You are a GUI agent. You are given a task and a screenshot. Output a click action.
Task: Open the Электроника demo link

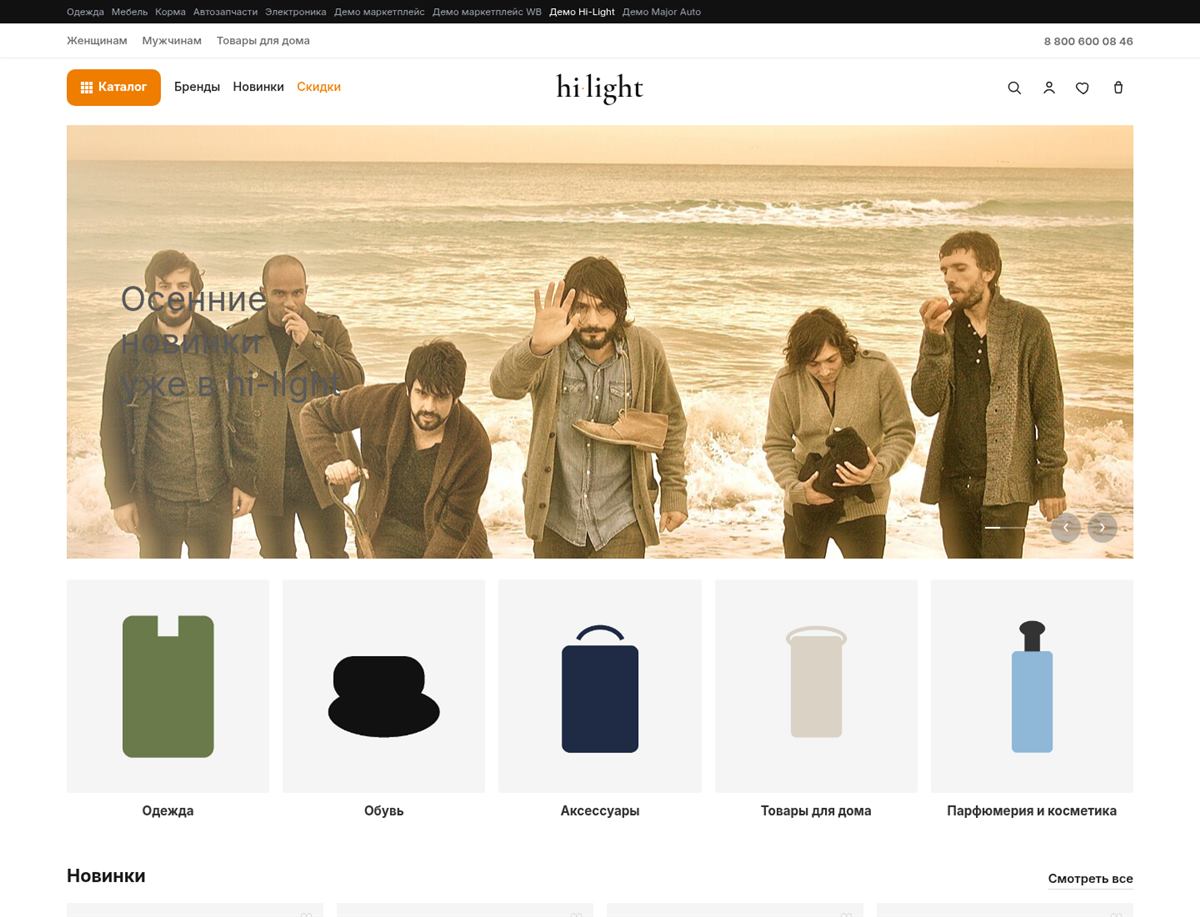[296, 12]
